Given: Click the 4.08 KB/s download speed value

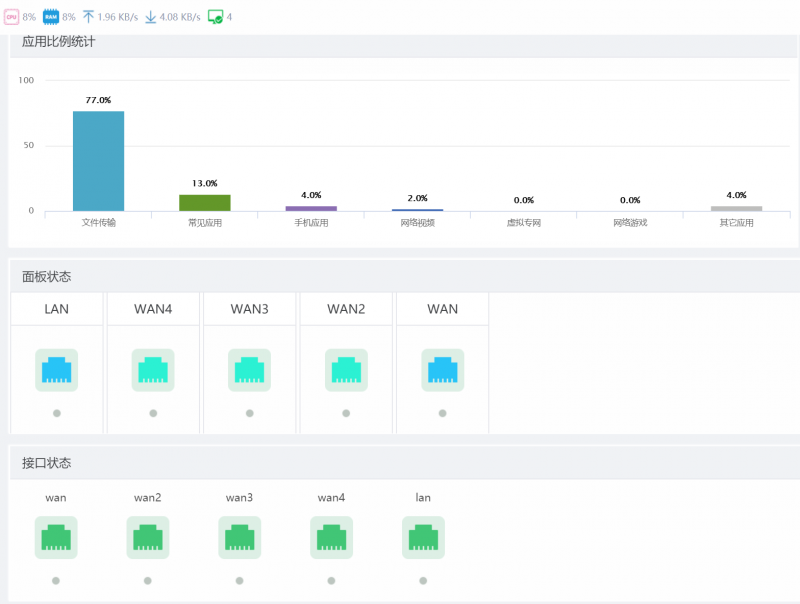Looking at the screenshot, I should coord(180,17).
